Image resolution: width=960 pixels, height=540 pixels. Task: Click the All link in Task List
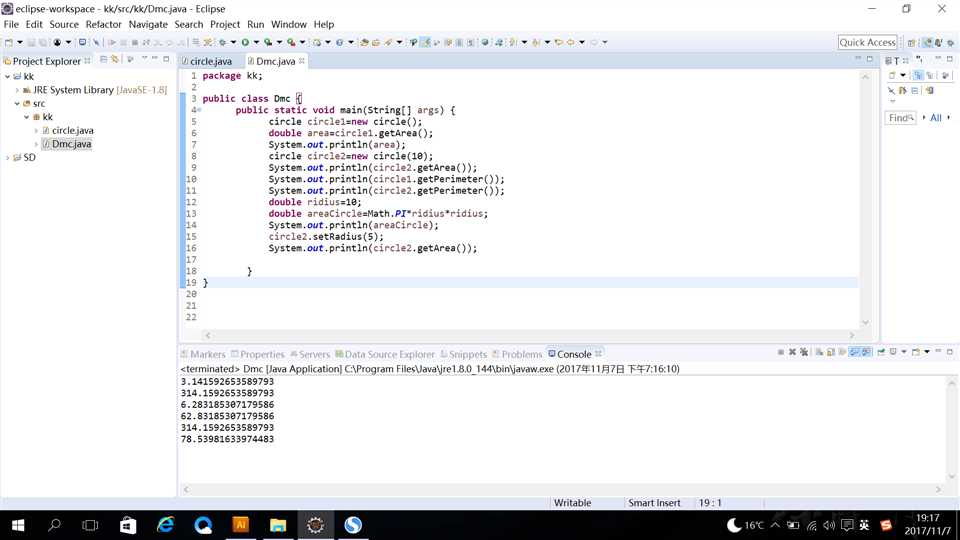coord(936,118)
